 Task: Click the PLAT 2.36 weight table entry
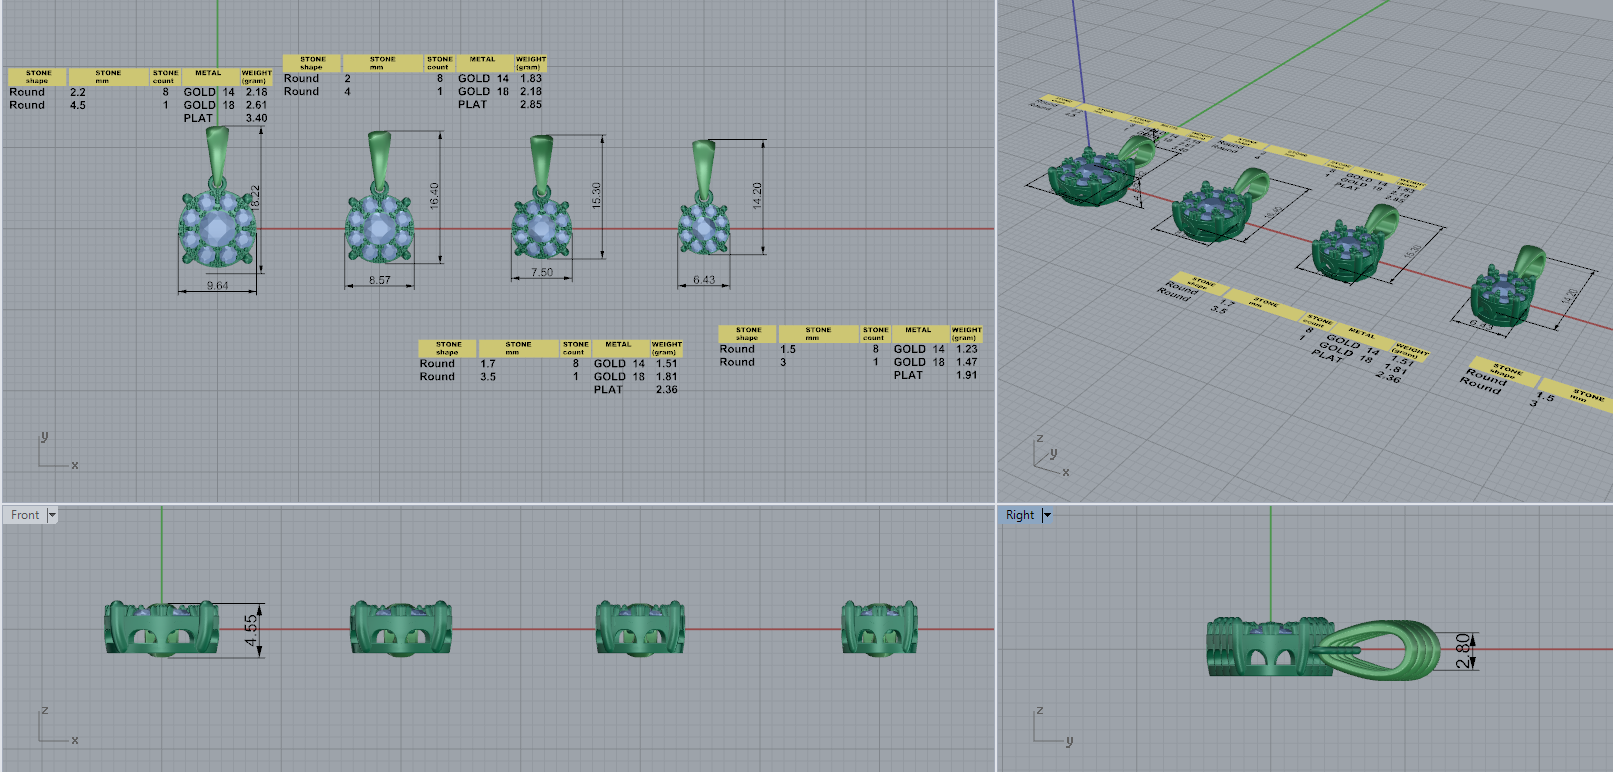click(x=635, y=390)
